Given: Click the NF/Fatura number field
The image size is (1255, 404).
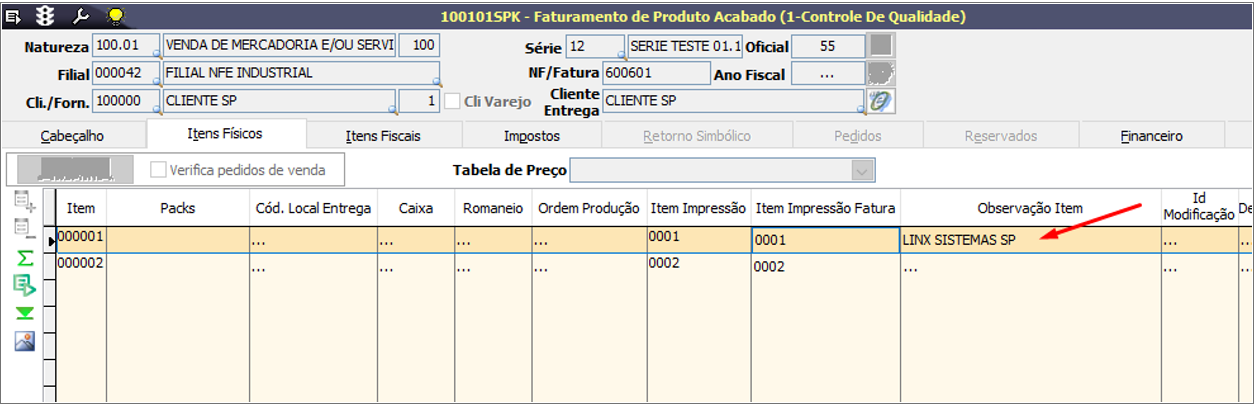Looking at the screenshot, I should [x=656, y=74].
